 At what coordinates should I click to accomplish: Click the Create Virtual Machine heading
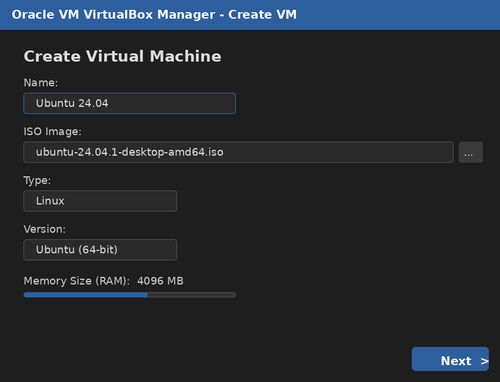[122, 56]
